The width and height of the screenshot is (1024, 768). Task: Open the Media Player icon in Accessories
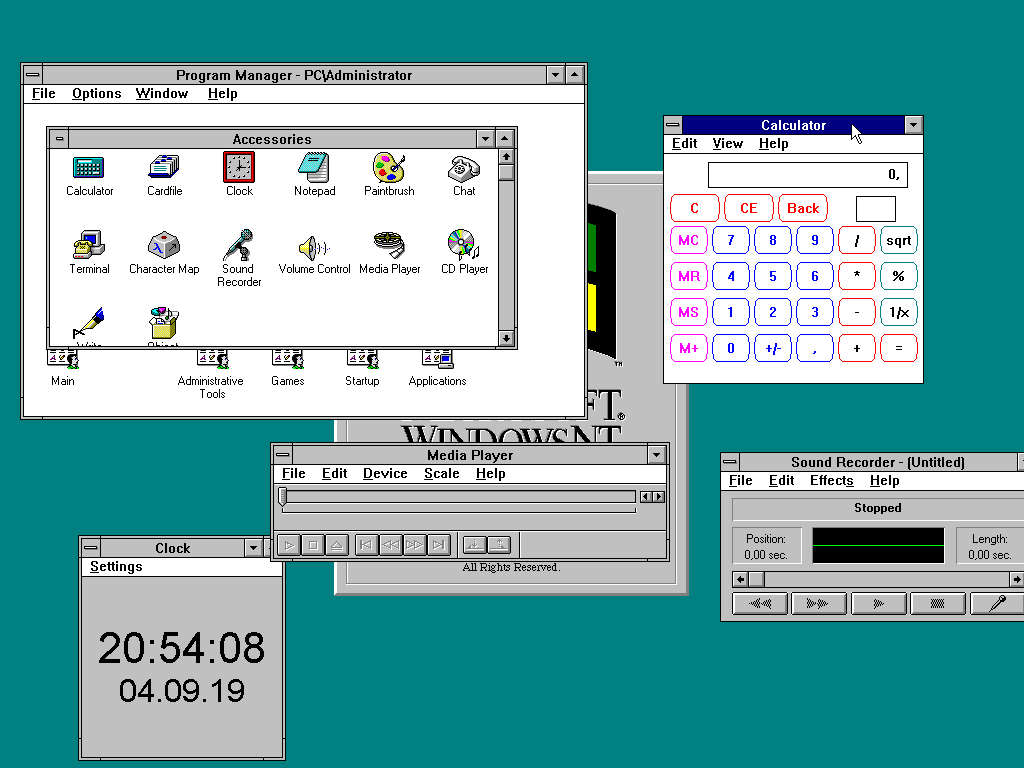(389, 245)
